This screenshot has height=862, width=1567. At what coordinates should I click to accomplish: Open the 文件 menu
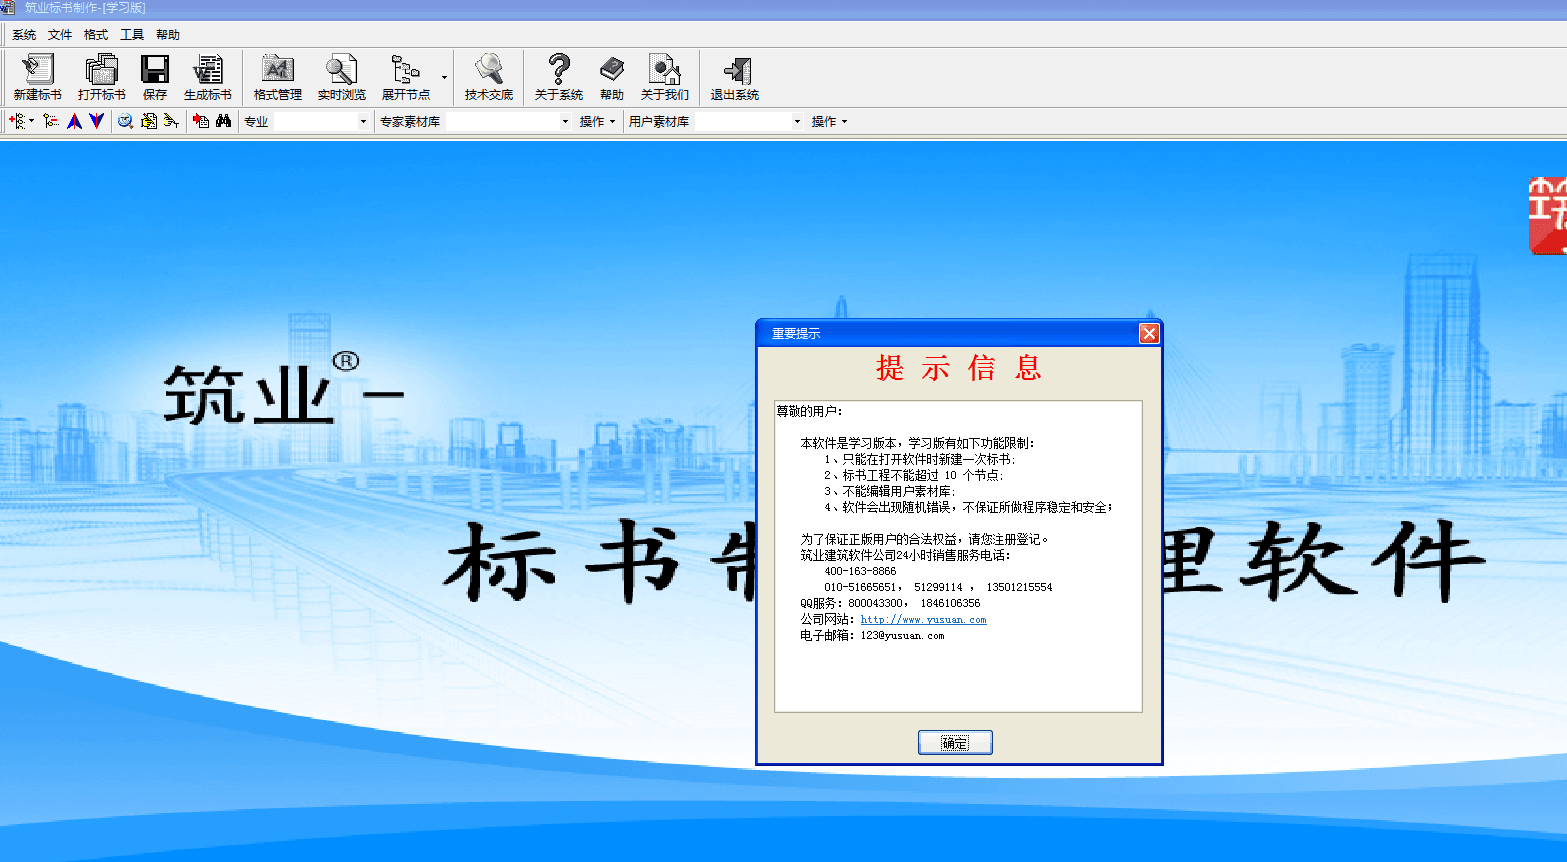tap(60, 34)
